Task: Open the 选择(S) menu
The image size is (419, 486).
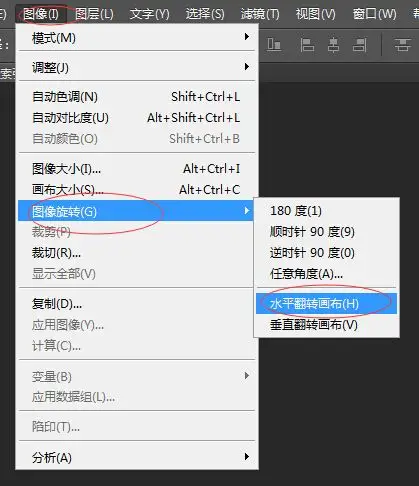Action: 205,14
